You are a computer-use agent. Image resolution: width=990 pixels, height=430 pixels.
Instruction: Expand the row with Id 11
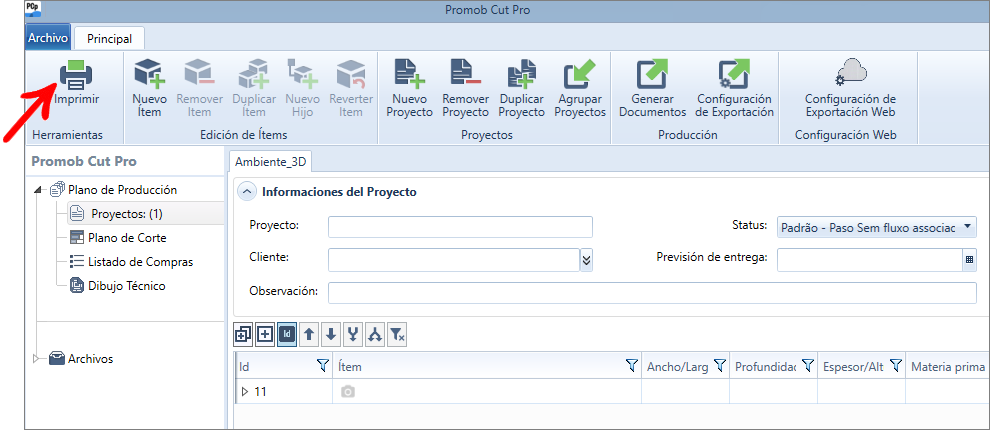pos(245,392)
